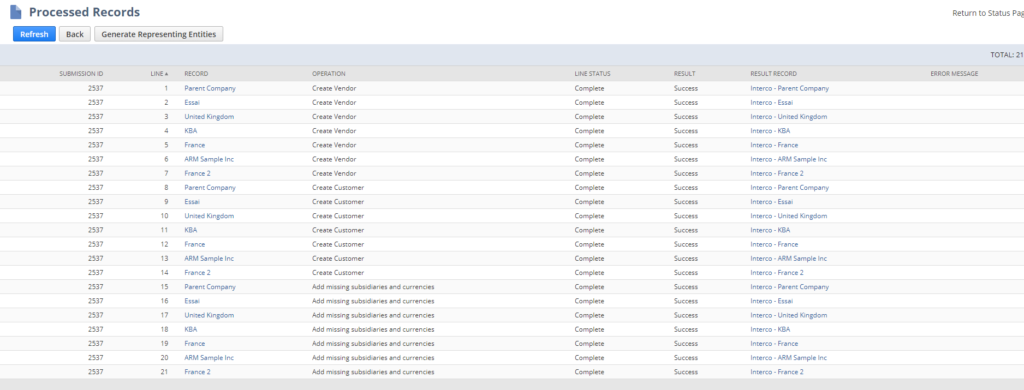This screenshot has width=1024, height=390.
Task: Open France 2 record on line 21
Action: click(x=197, y=372)
